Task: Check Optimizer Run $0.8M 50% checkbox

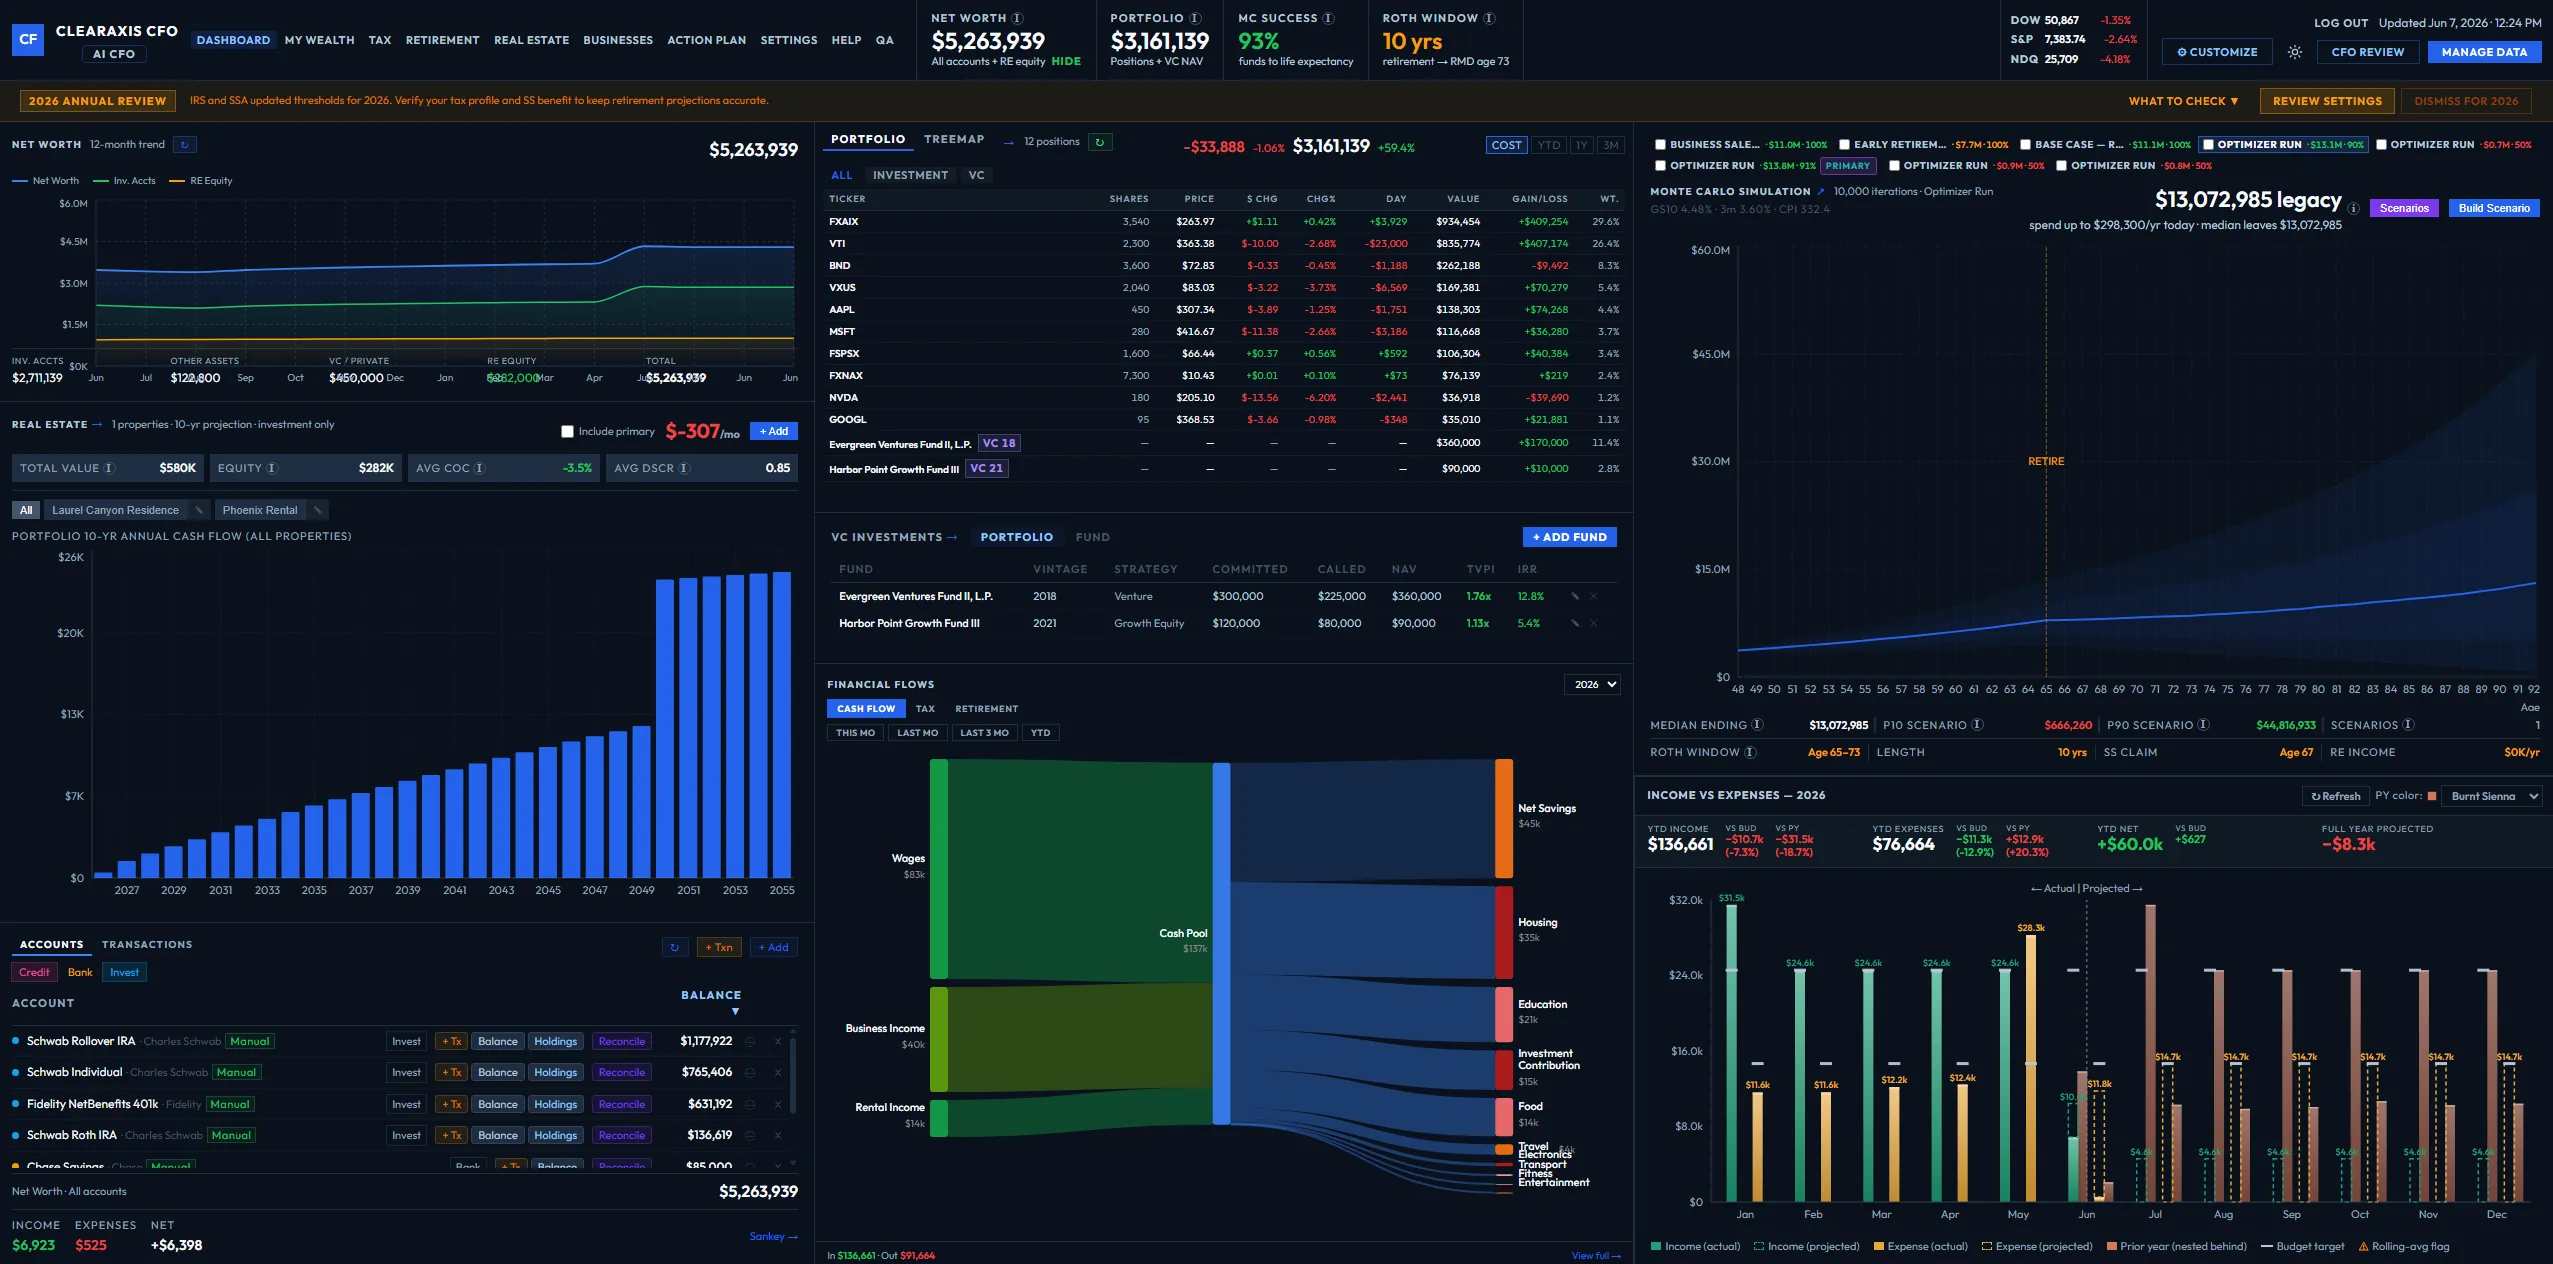Action: tap(2061, 166)
